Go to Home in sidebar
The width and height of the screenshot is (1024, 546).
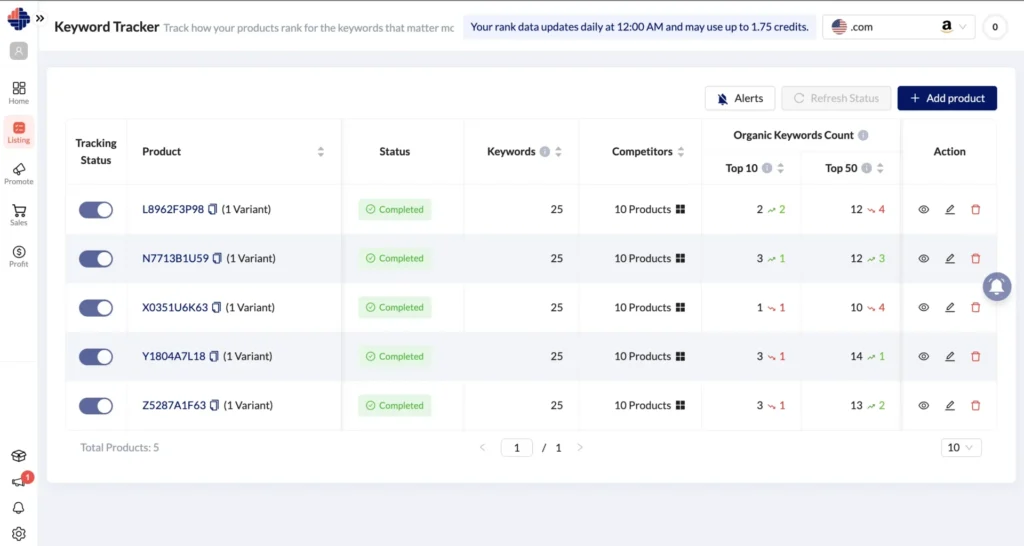coord(18,93)
